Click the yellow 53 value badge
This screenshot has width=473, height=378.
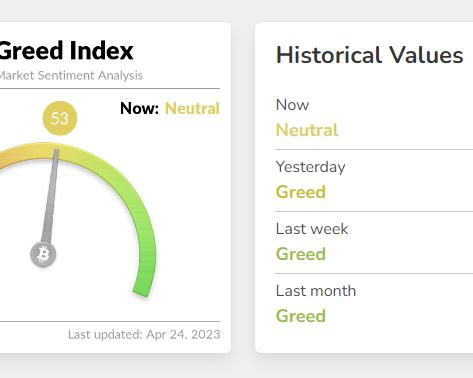(60, 118)
